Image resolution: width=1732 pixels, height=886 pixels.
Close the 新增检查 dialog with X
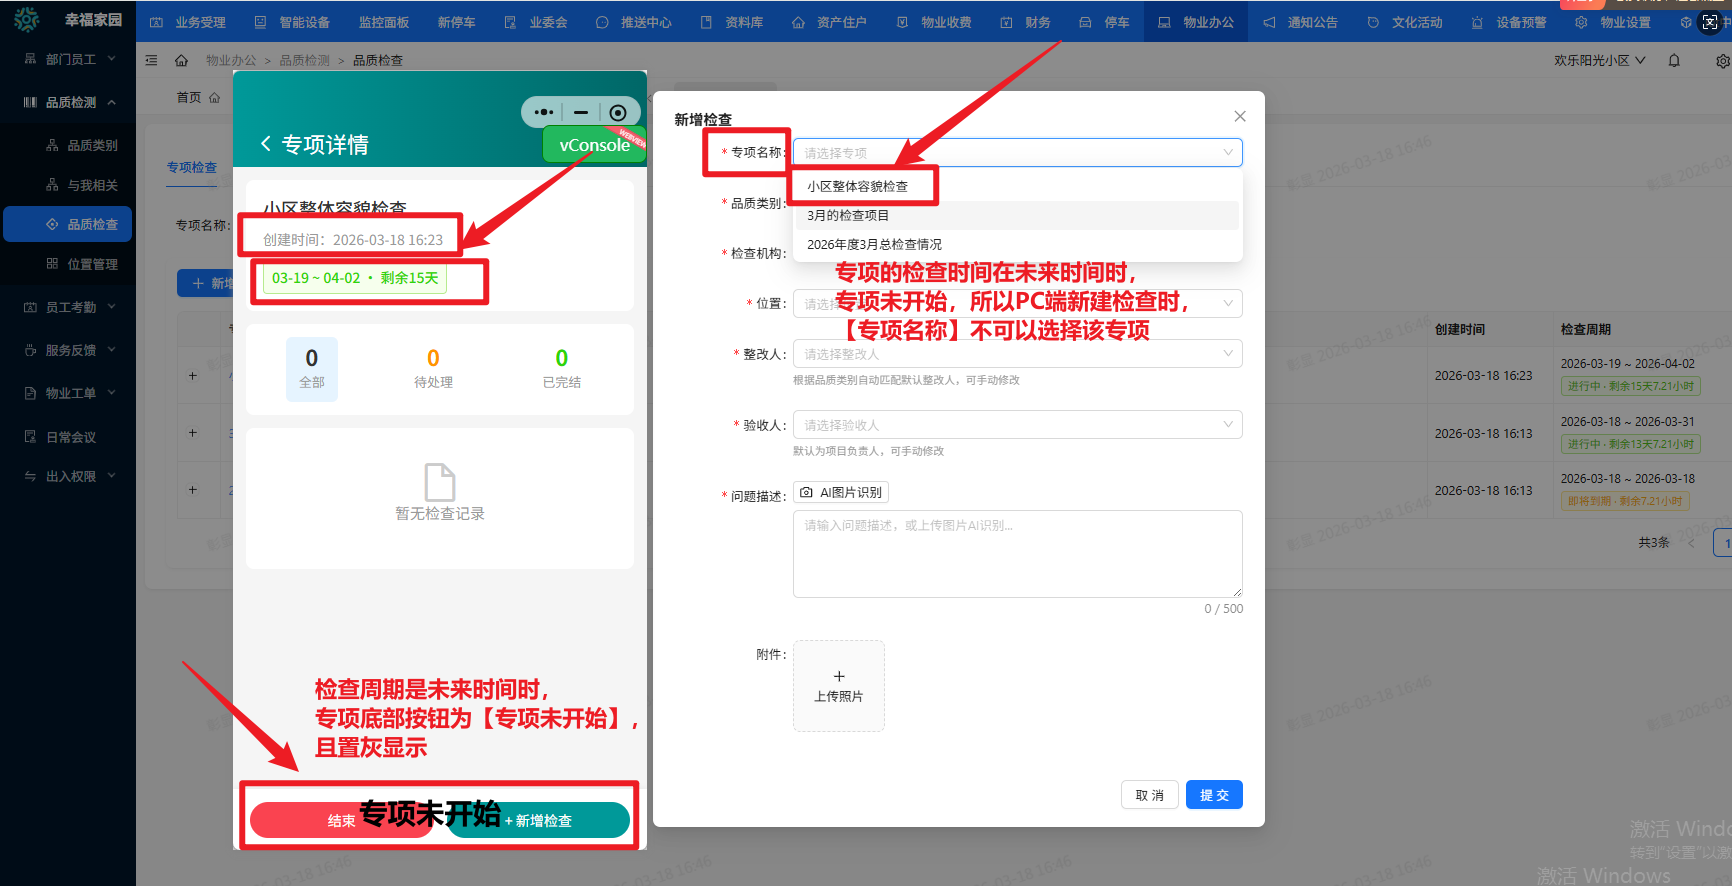coord(1240,116)
